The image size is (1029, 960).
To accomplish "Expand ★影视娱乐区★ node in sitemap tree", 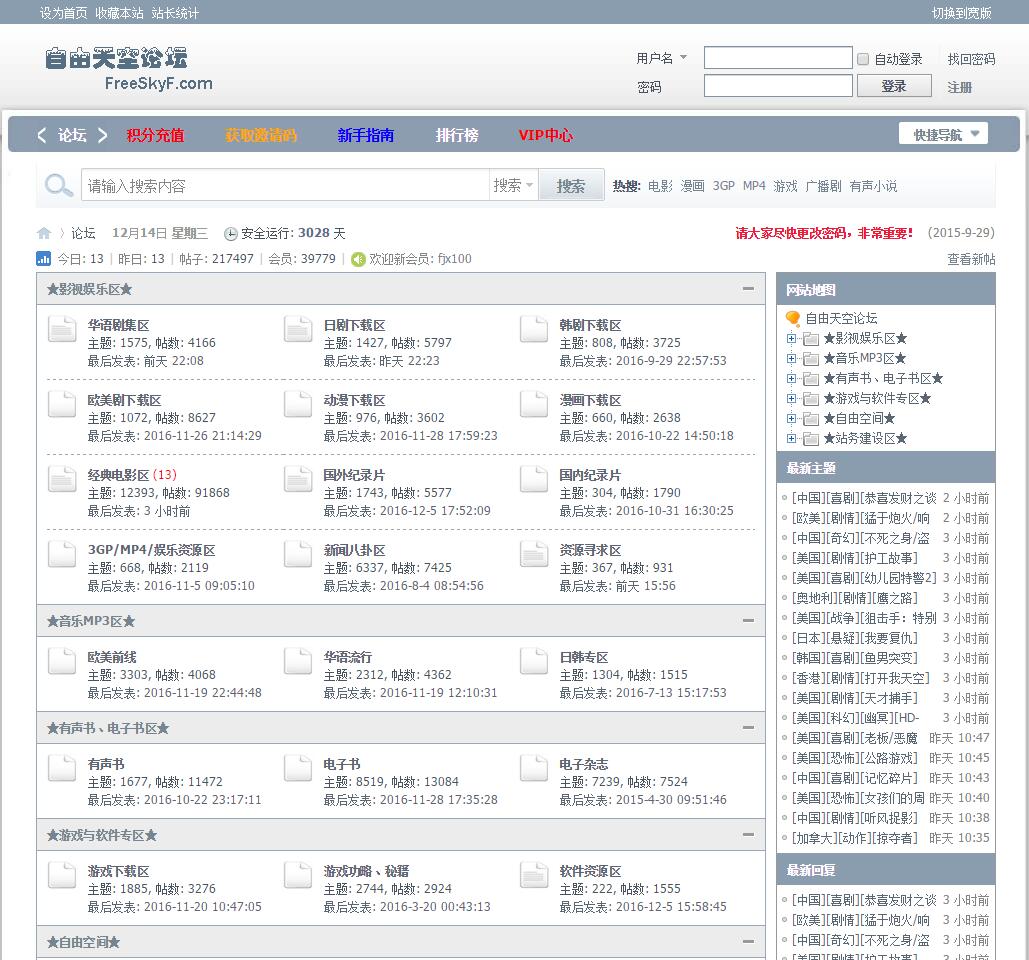I will [x=791, y=339].
